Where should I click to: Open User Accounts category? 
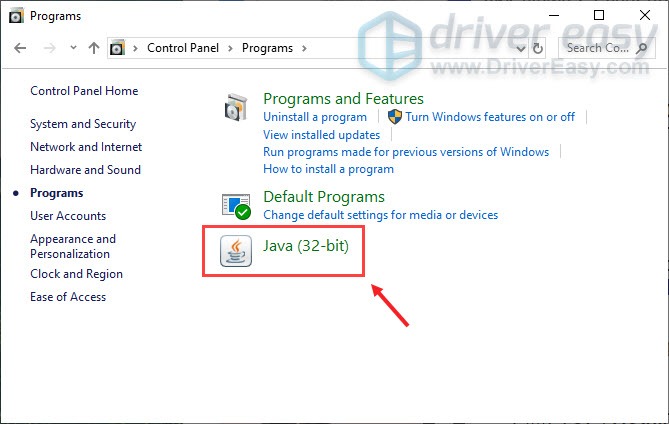68,216
